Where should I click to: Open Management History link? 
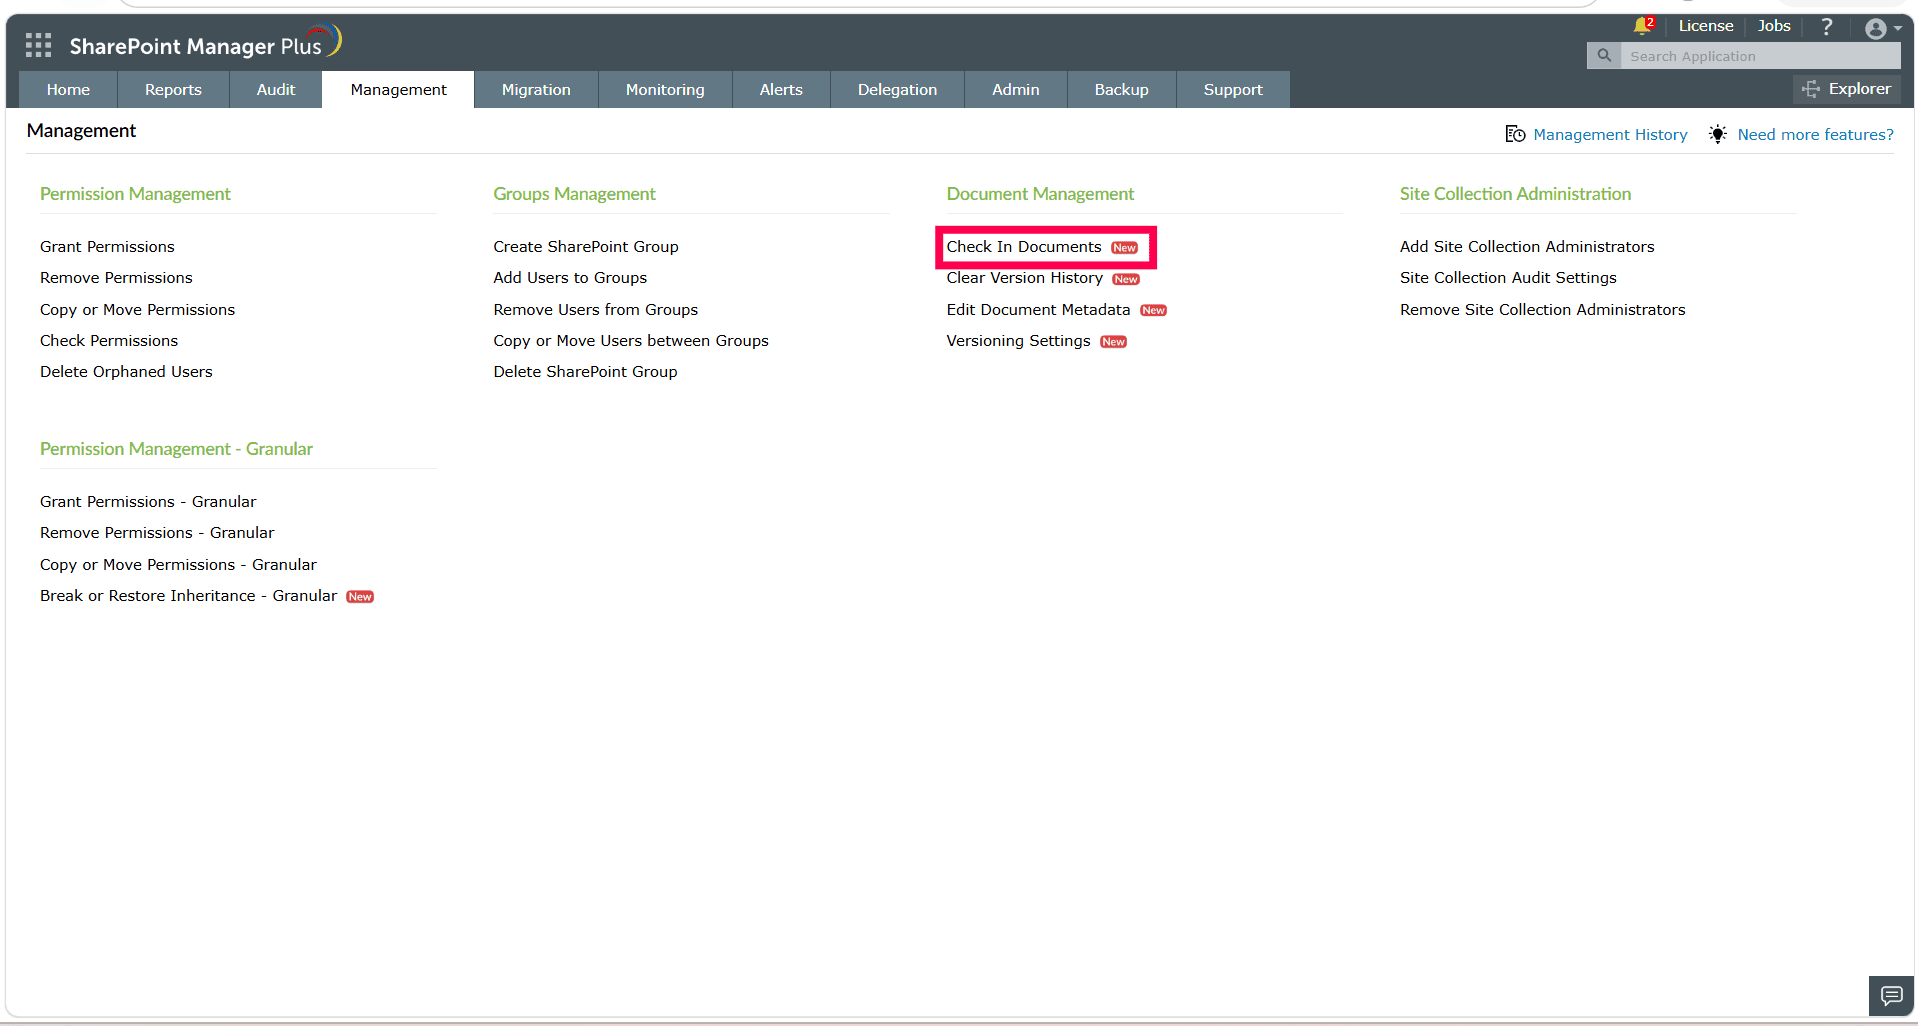tap(1610, 135)
